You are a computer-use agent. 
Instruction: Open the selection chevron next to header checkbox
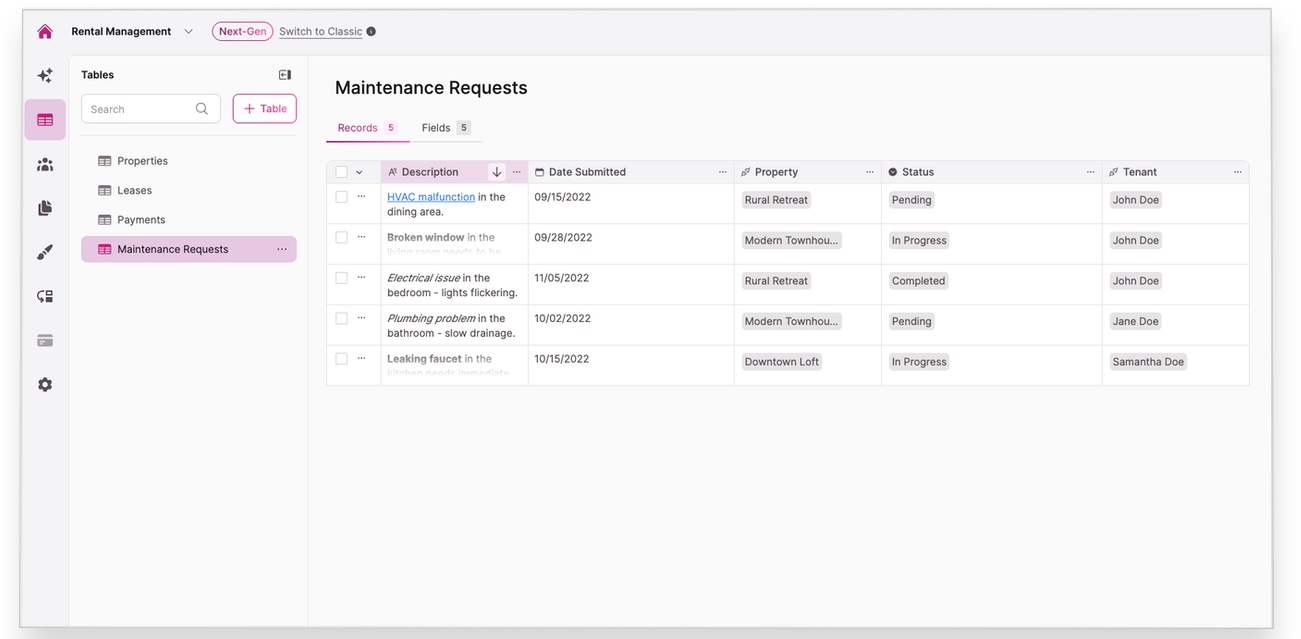(x=360, y=172)
